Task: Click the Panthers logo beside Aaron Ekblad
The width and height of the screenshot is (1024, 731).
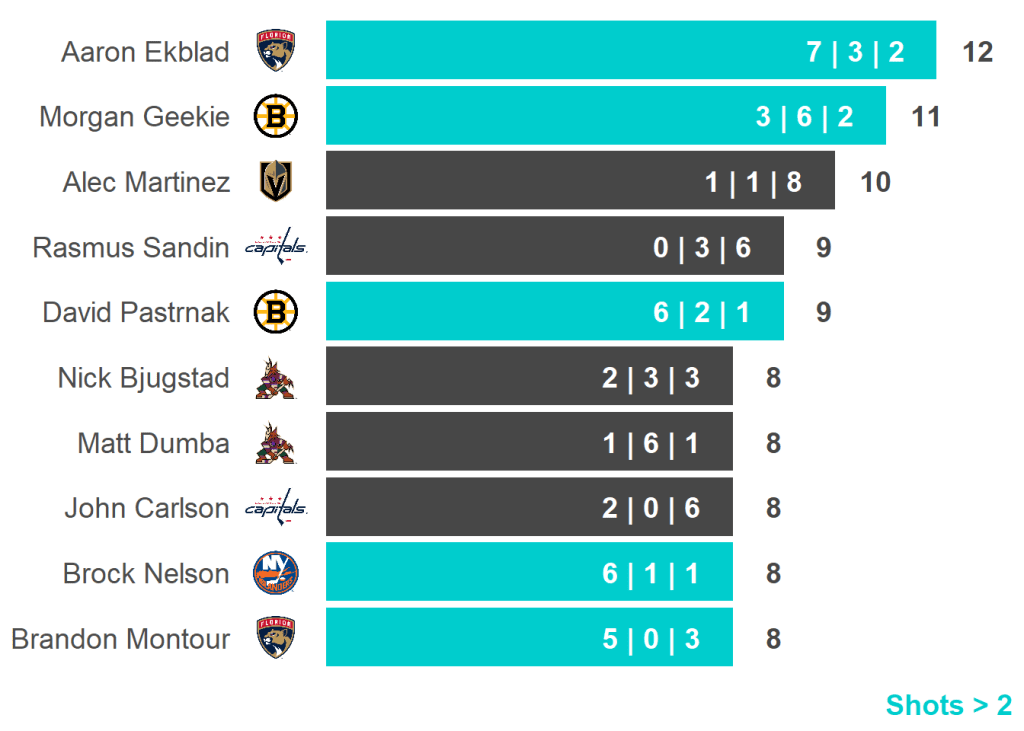Action: point(276,51)
